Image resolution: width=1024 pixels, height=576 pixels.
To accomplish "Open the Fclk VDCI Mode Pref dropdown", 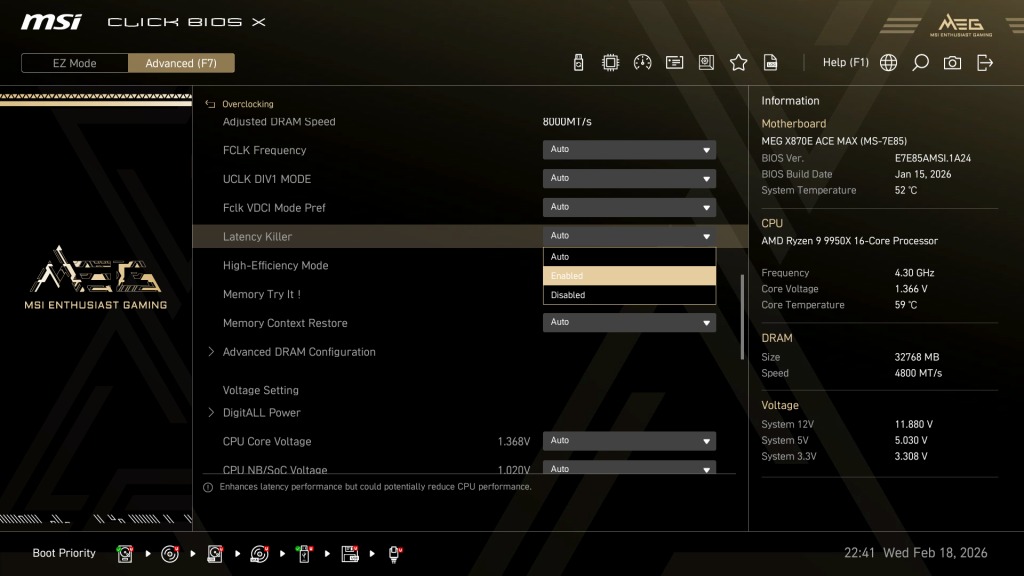I will [x=629, y=207].
